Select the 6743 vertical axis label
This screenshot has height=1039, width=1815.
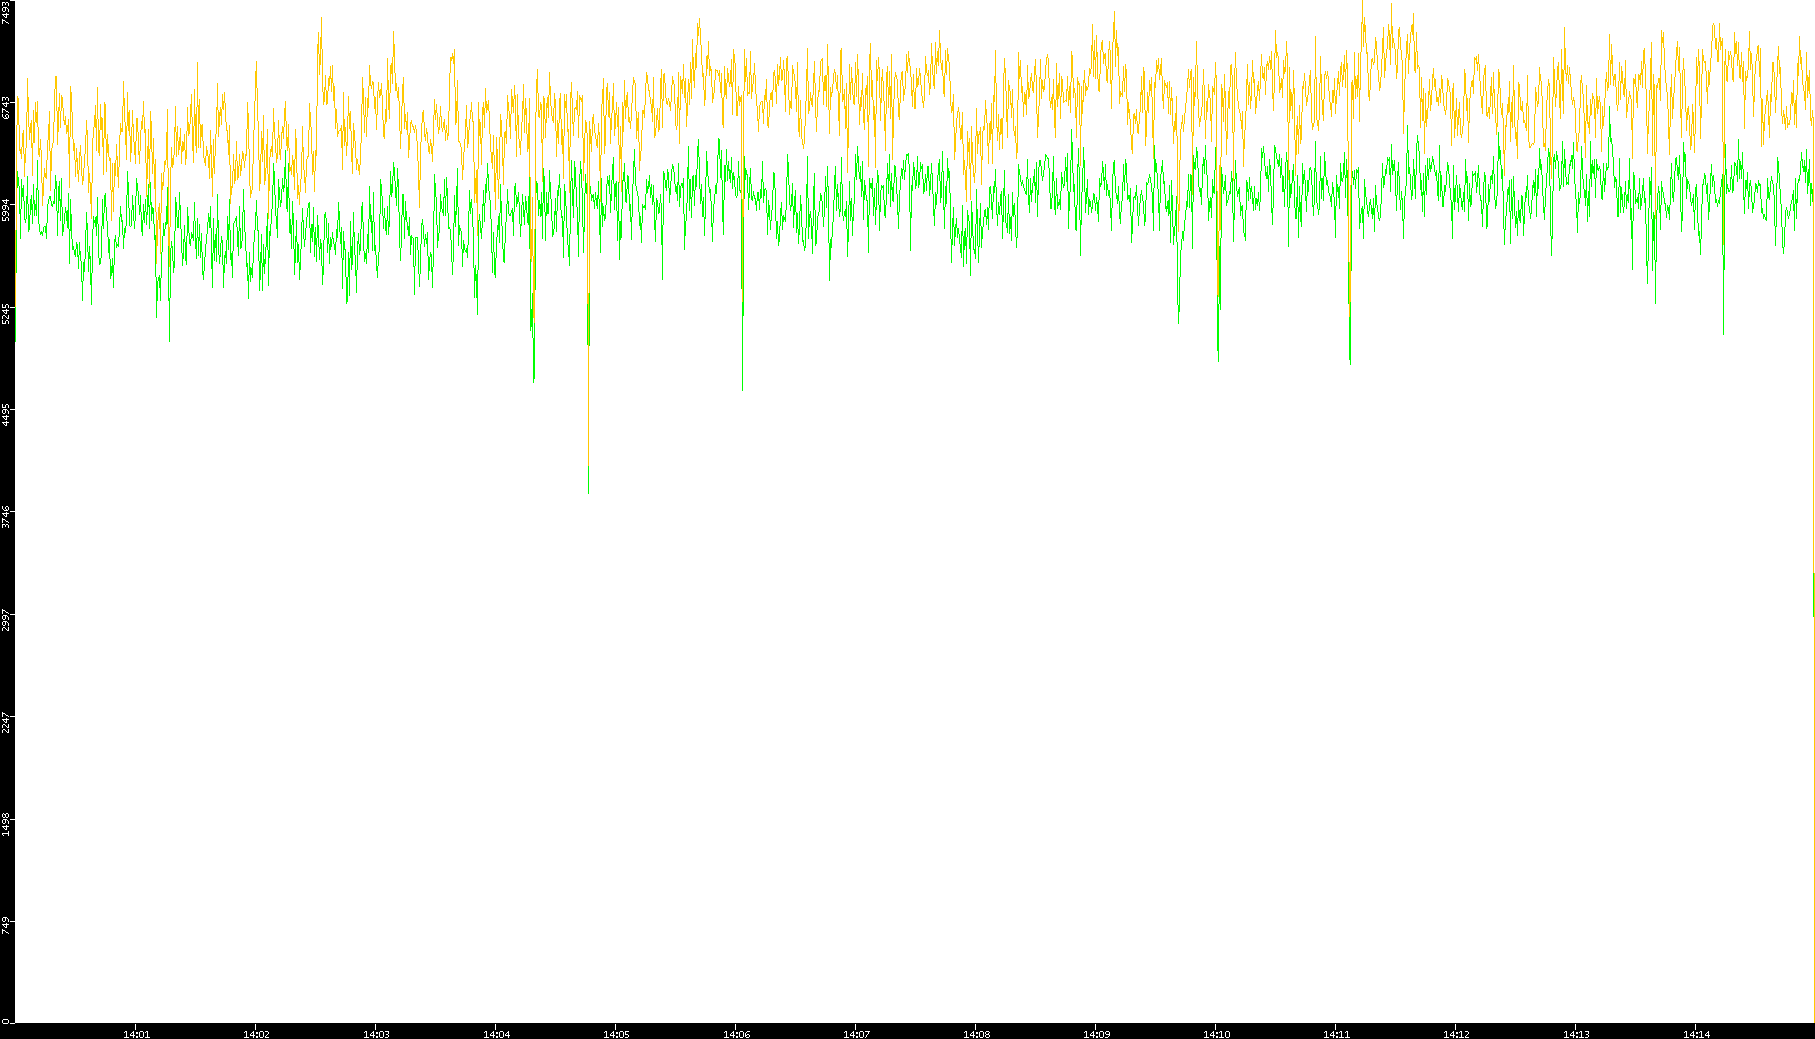tap(7, 107)
